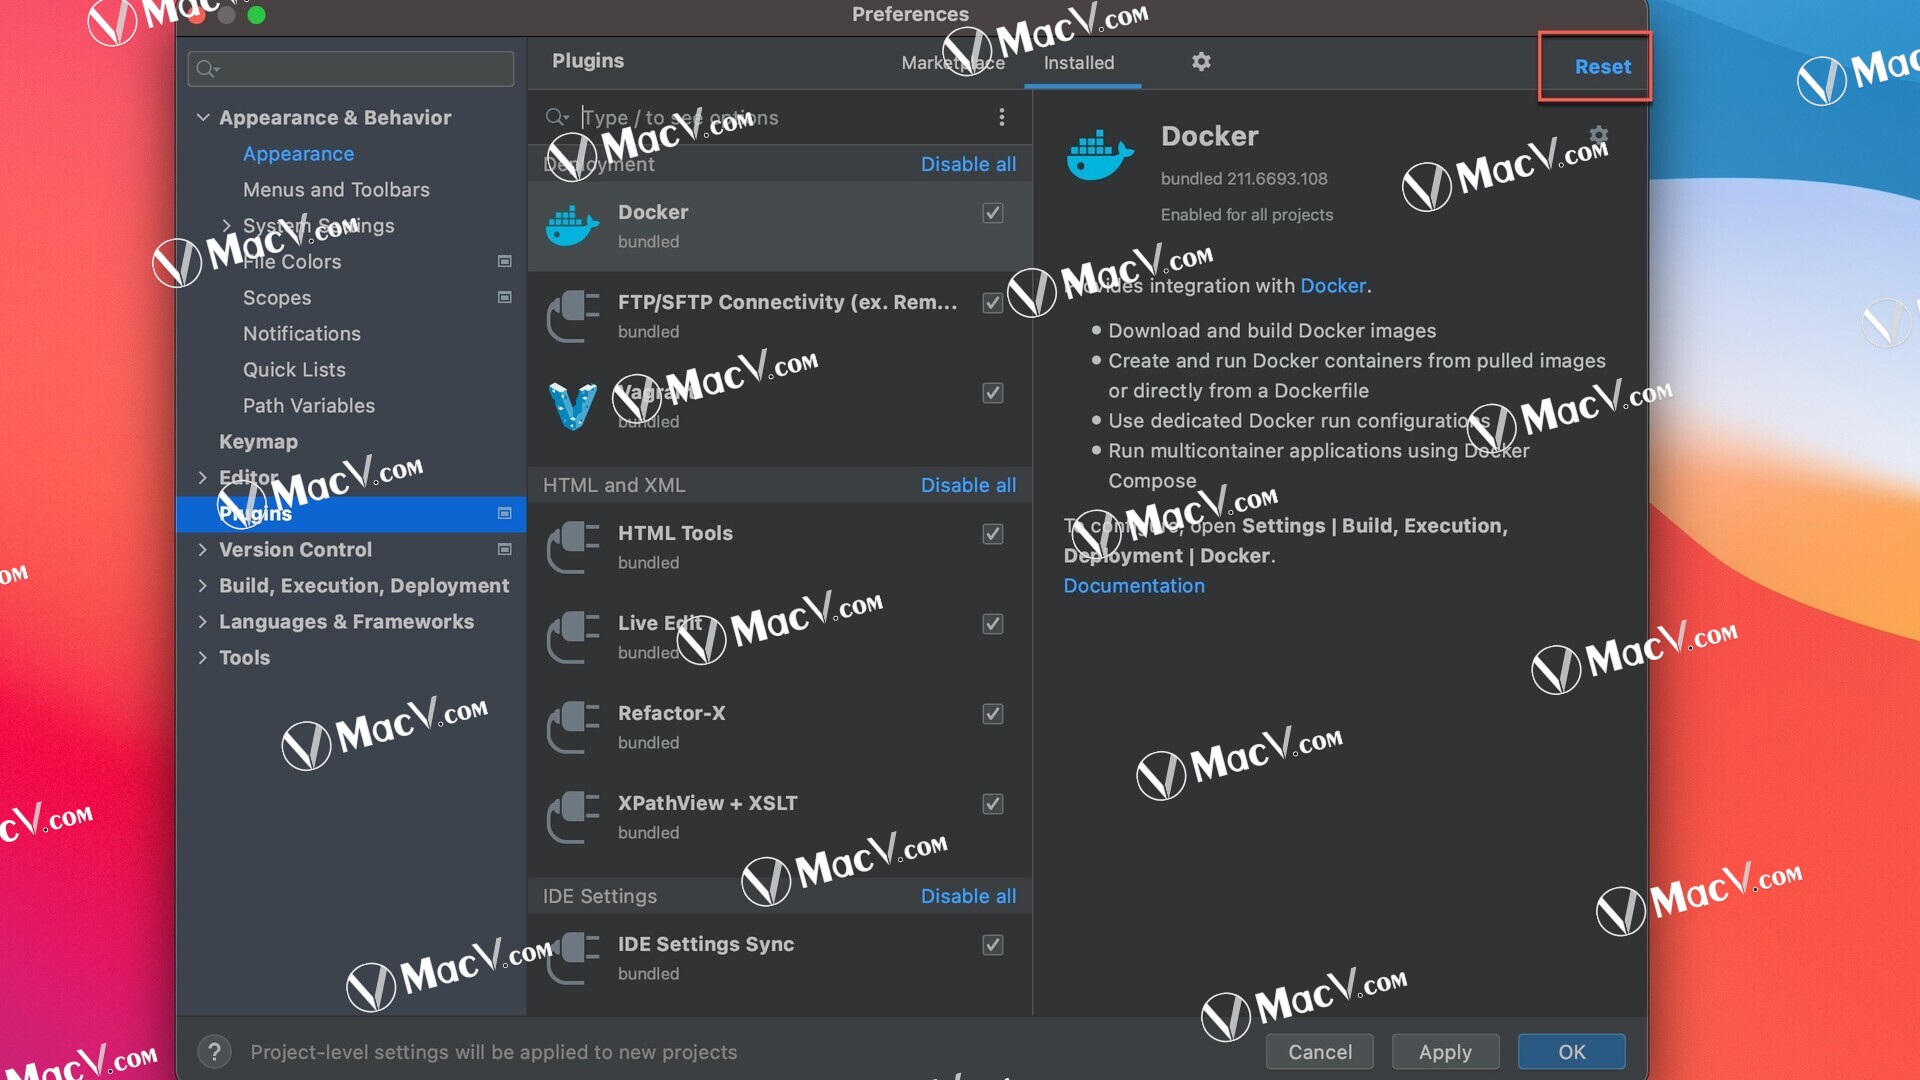Expand the Version Control node
Screen dimensions: 1920x1080
[203, 549]
